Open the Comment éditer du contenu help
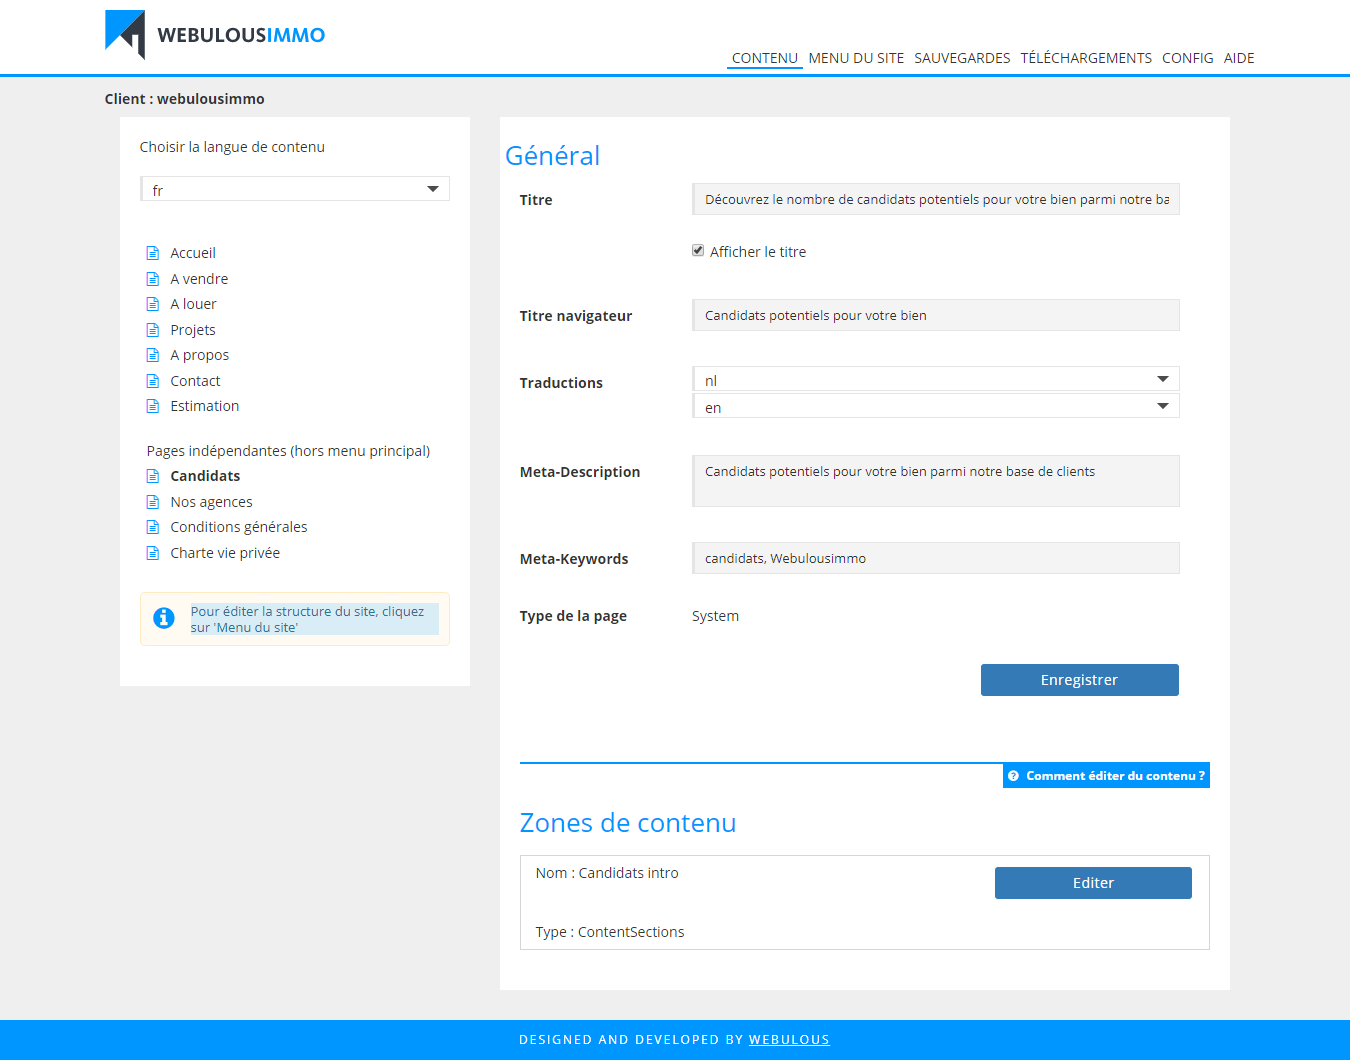 pos(1106,776)
